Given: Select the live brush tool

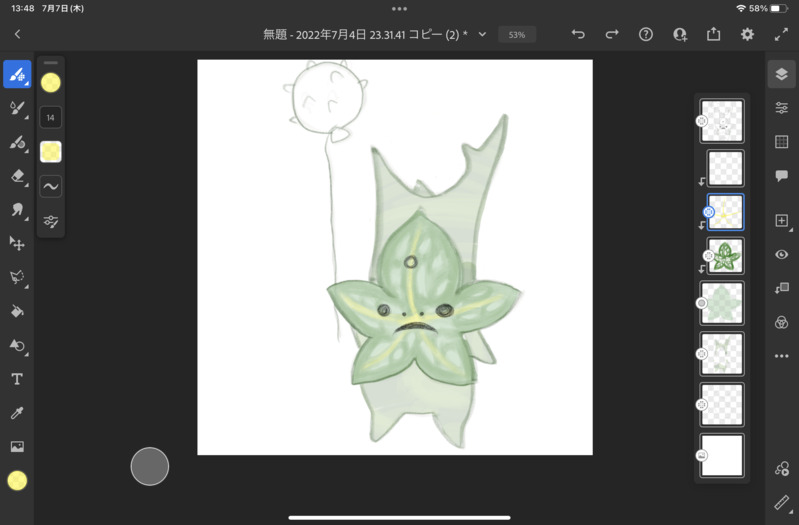Looking at the screenshot, I should tap(17, 108).
